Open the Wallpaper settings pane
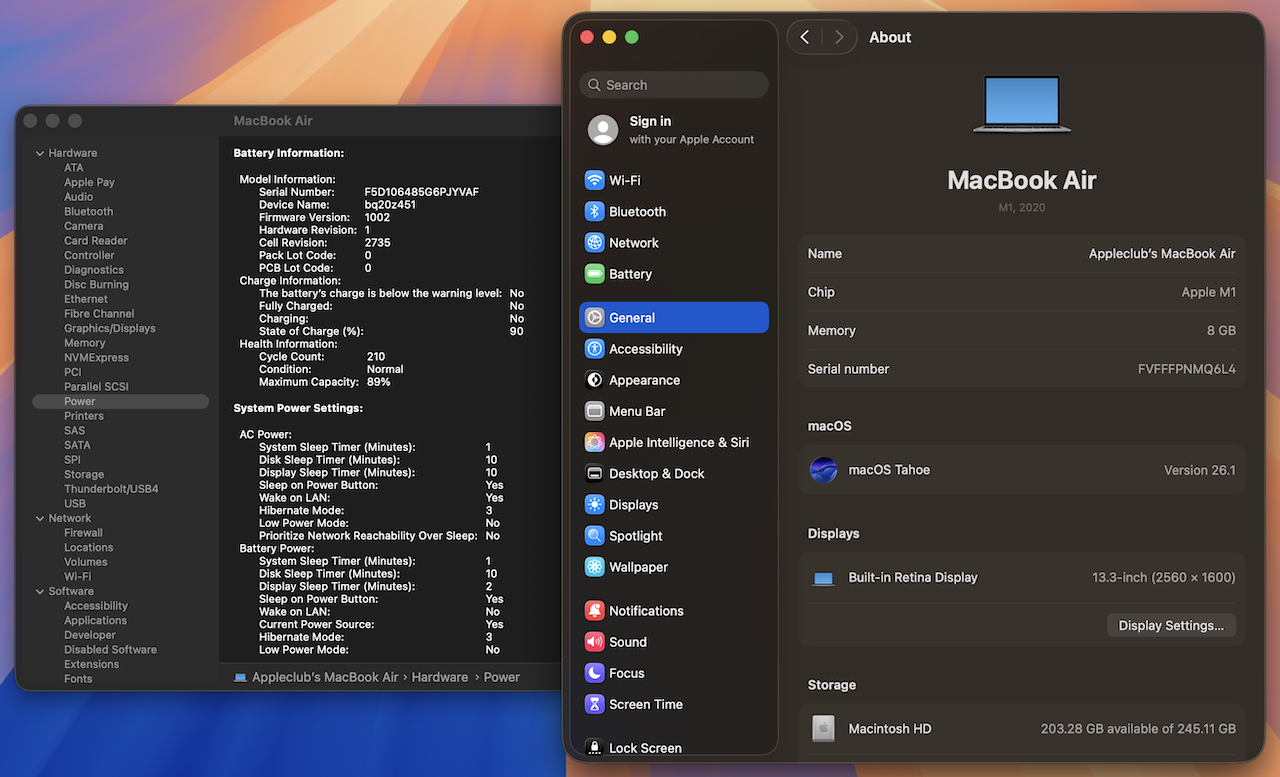The height and width of the screenshot is (777, 1280). click(638, 567)
